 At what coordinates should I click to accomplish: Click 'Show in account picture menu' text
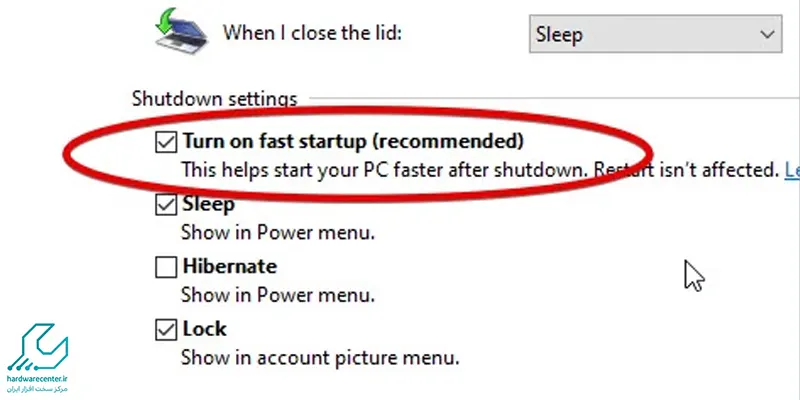click(320, 356)
